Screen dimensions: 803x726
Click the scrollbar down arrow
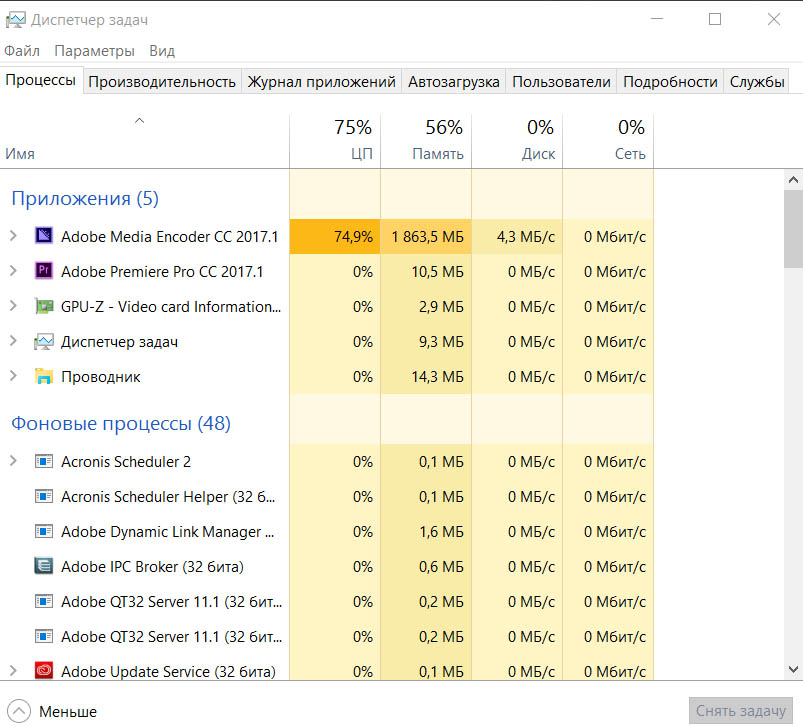[x=793, y=669]
